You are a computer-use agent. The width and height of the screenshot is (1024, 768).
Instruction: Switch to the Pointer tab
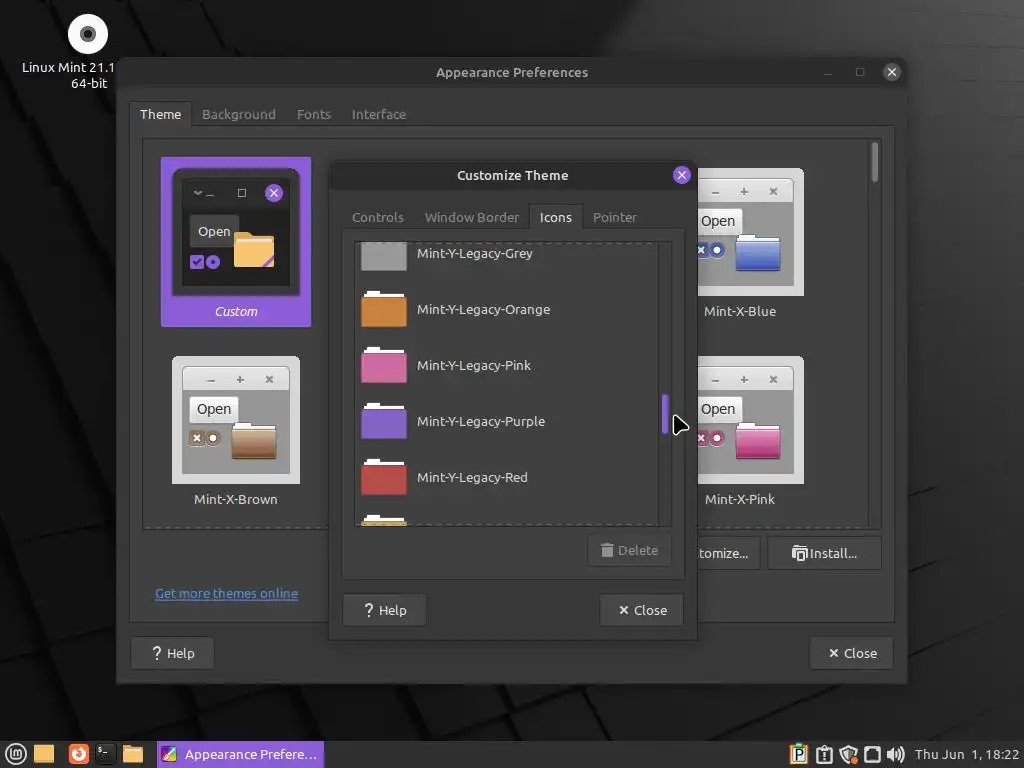click(615, 217)
